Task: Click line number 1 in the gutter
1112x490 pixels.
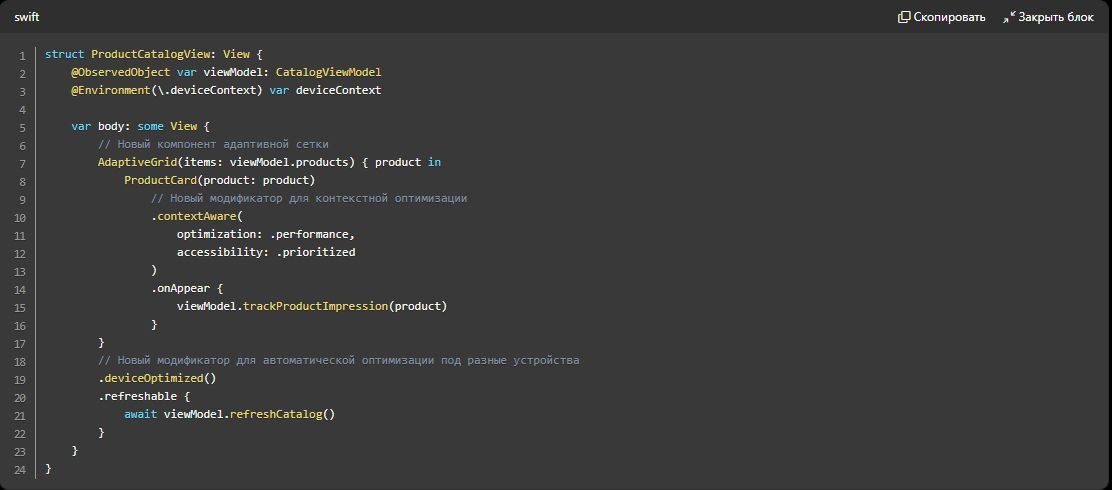Action: coord(23,55)
